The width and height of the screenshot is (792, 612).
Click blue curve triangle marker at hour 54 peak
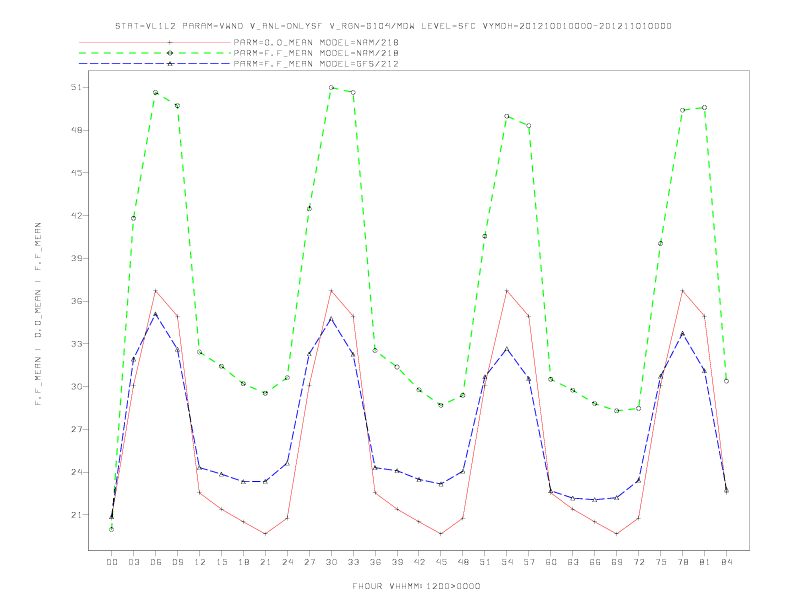(x=507, y=349)
